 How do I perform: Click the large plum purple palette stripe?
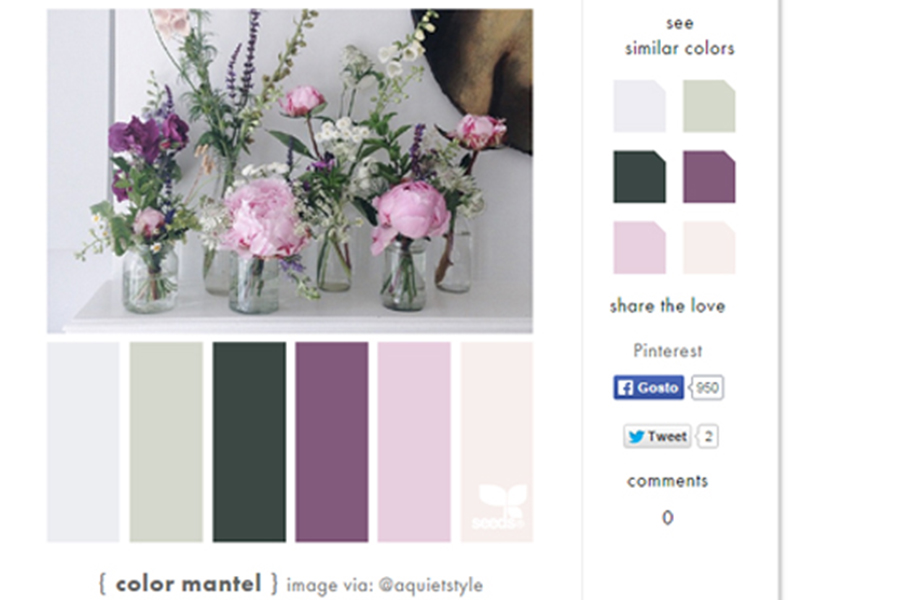point(332,442)
